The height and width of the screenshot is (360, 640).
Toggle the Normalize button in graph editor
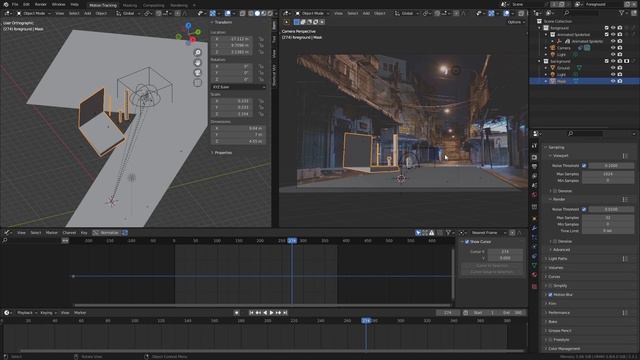point(106,233)
